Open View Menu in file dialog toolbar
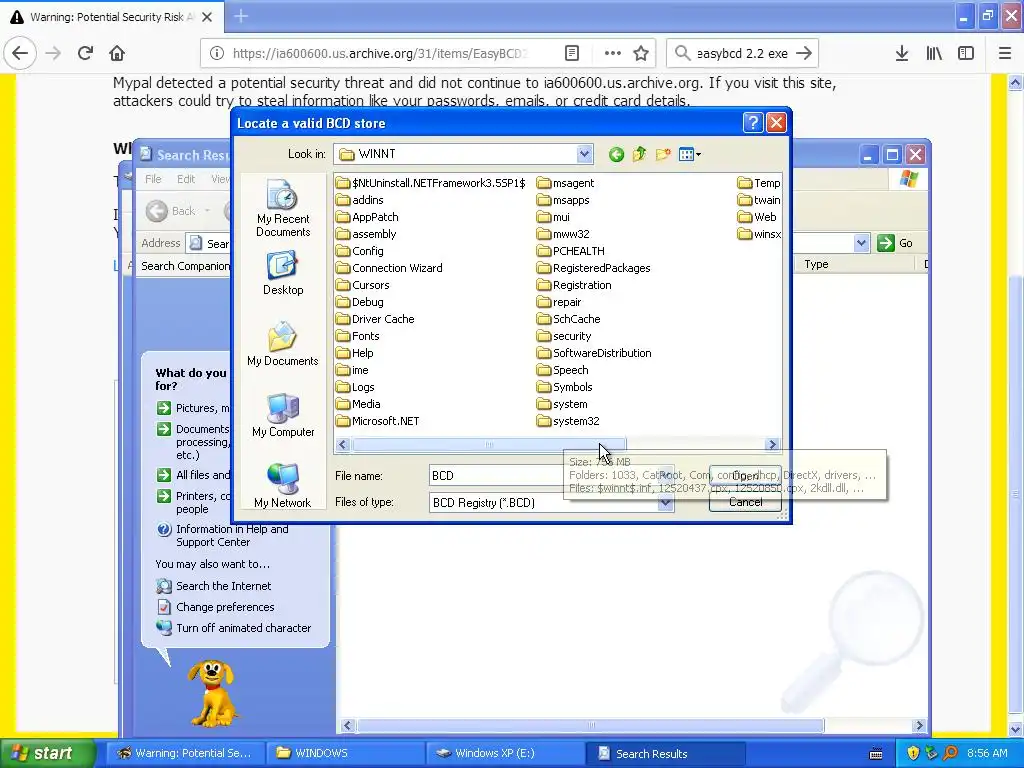This screenshot has width=1024, height=768. click(689, 154)
